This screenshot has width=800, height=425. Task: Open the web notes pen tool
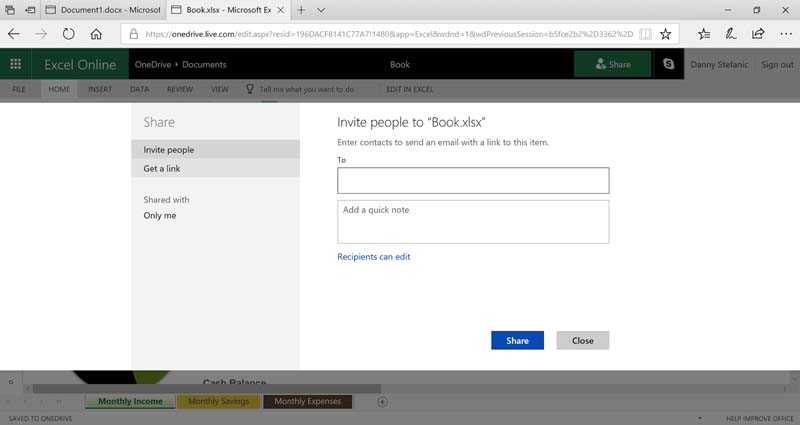click(731, 34)
